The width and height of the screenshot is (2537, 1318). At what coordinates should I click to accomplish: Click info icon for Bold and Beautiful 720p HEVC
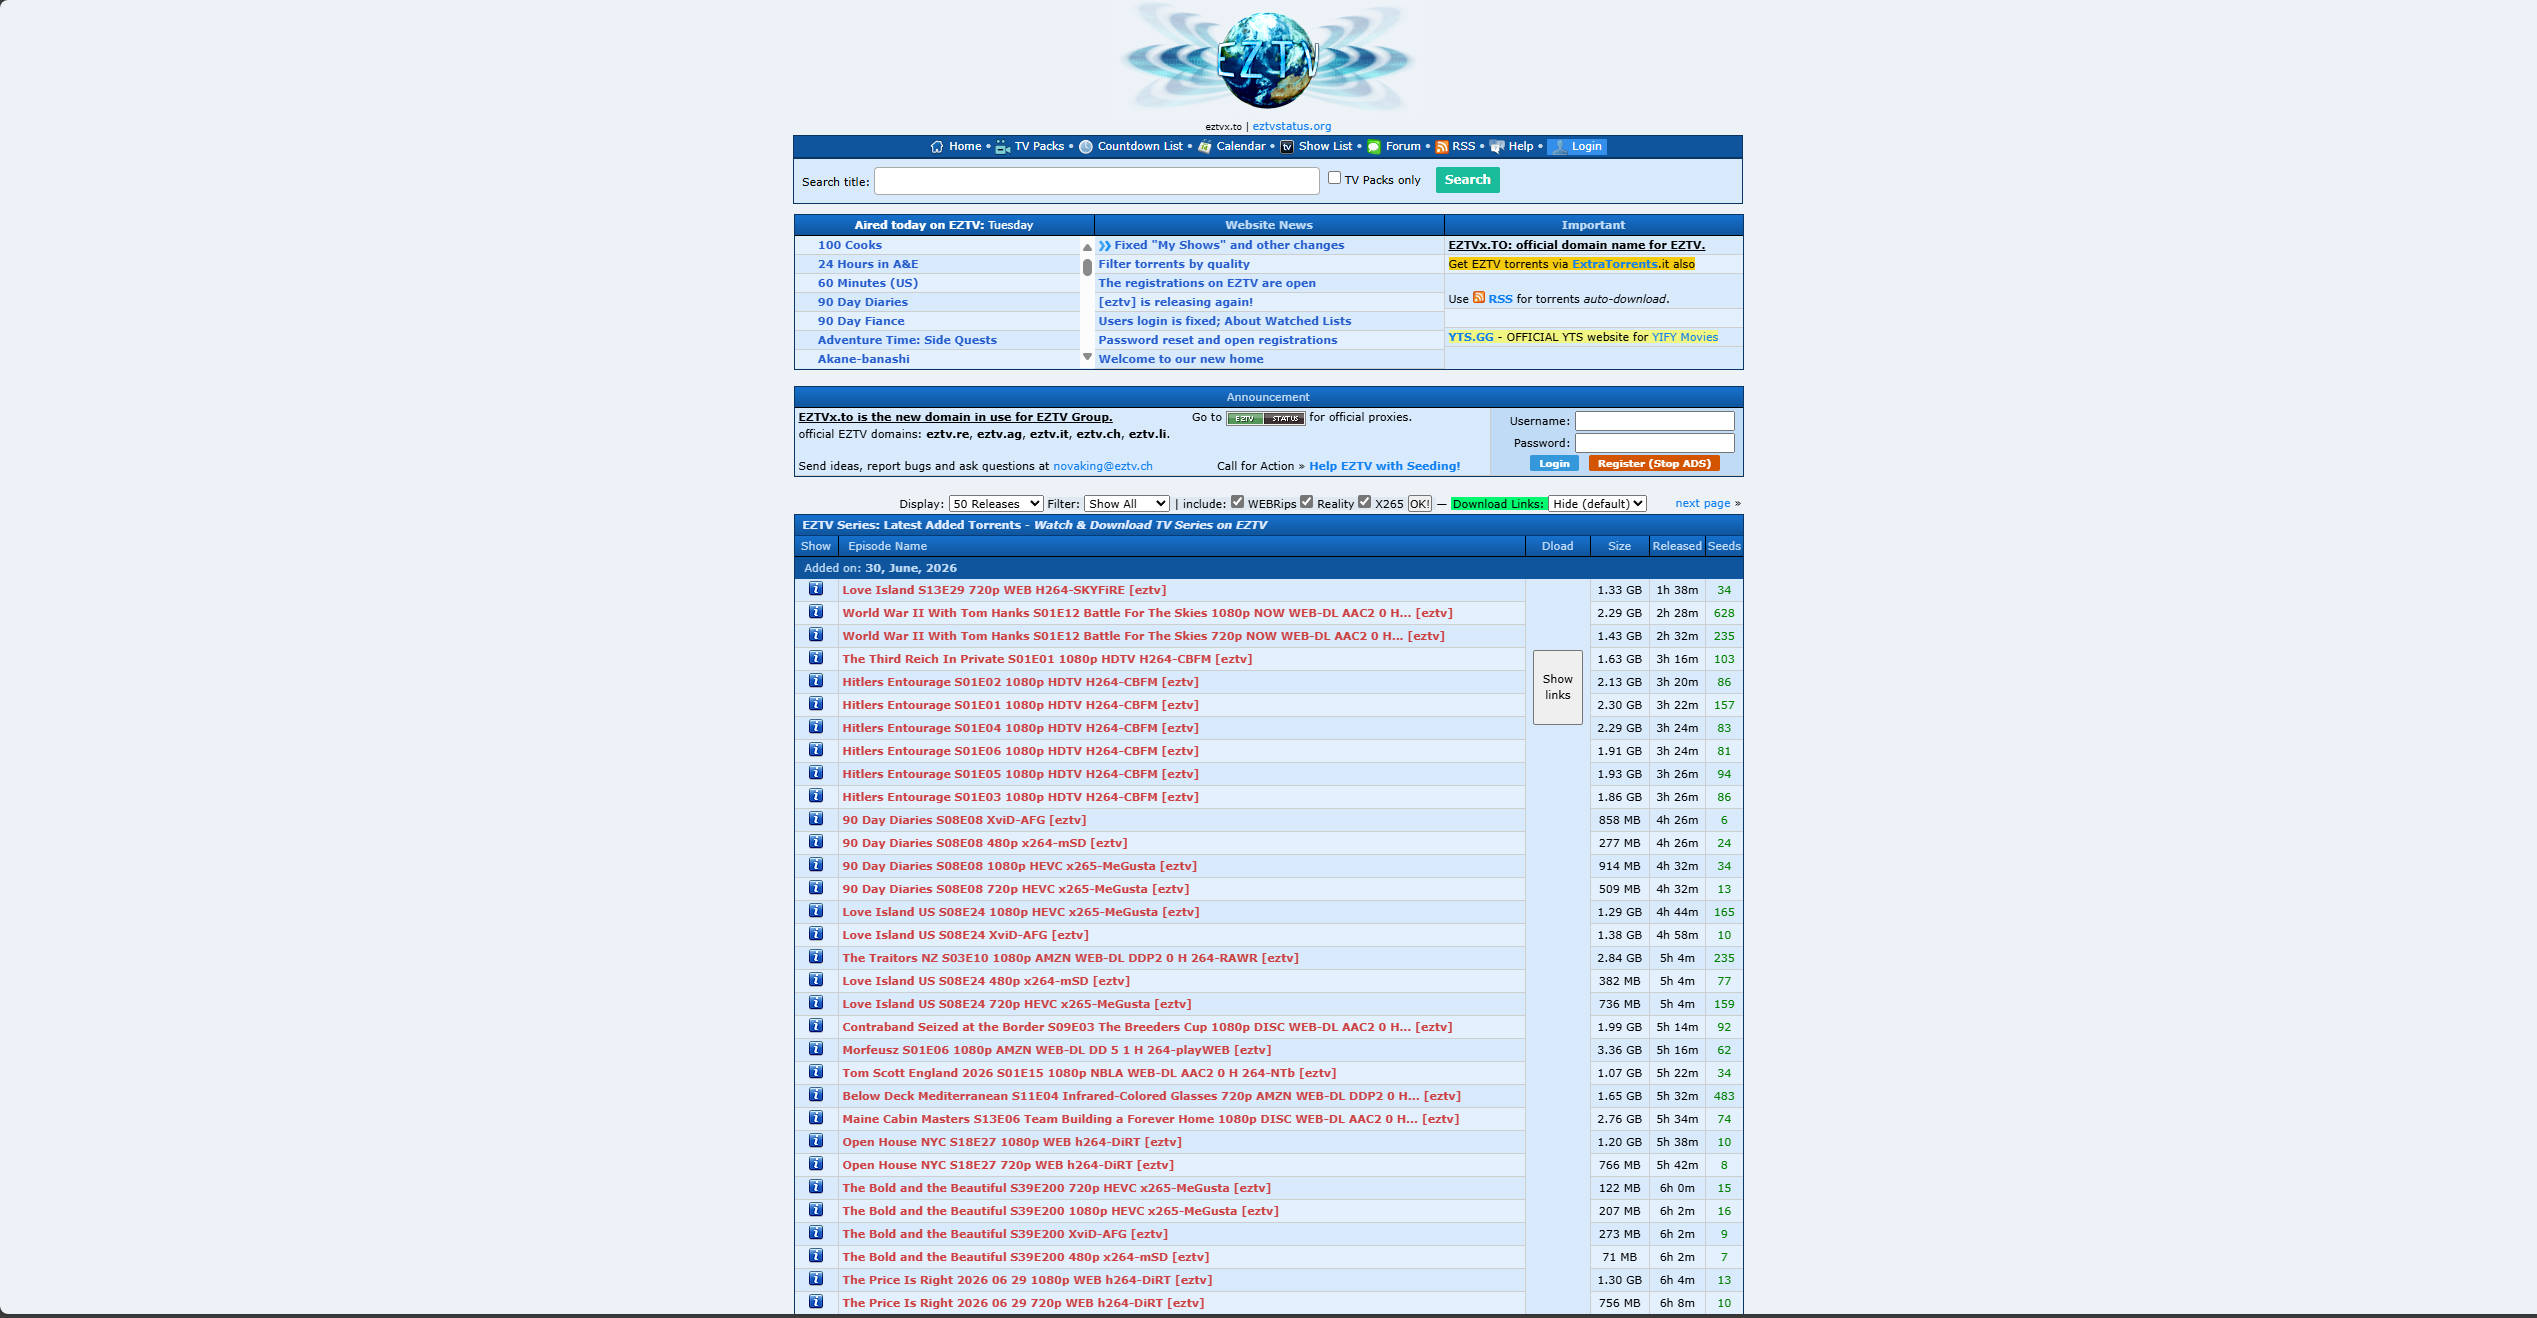(x=816, y=1187)
